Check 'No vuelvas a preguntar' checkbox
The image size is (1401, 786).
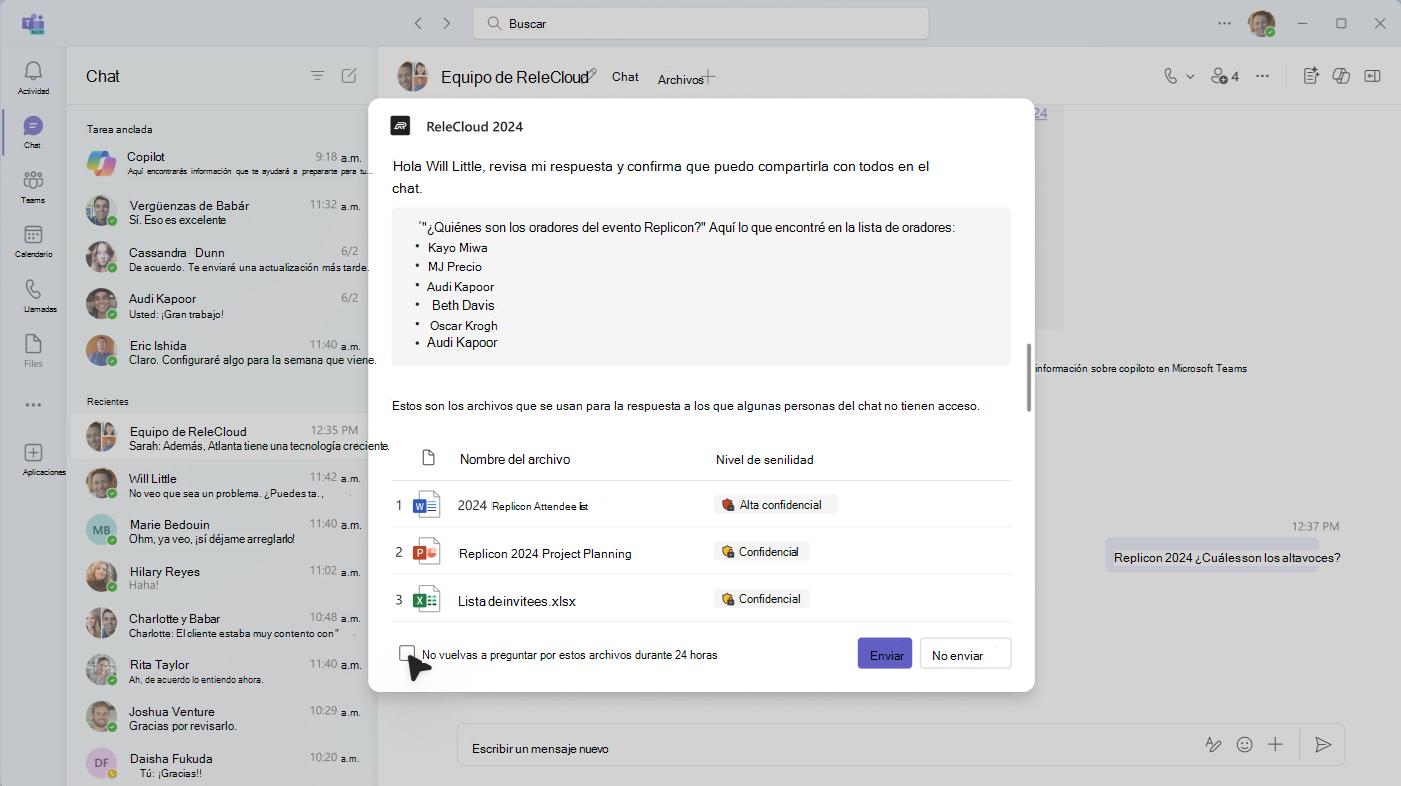(406, 653)
